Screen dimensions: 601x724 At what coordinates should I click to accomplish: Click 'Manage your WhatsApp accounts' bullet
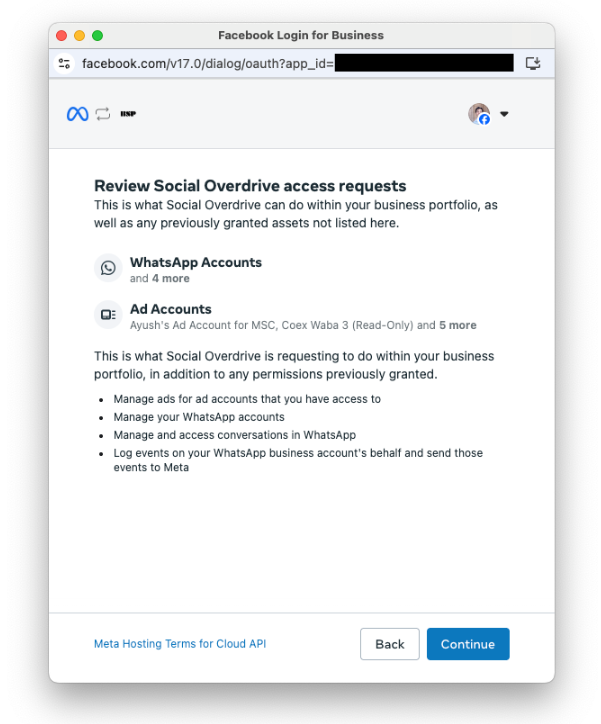pyautogui.click(x=199, y=417)
